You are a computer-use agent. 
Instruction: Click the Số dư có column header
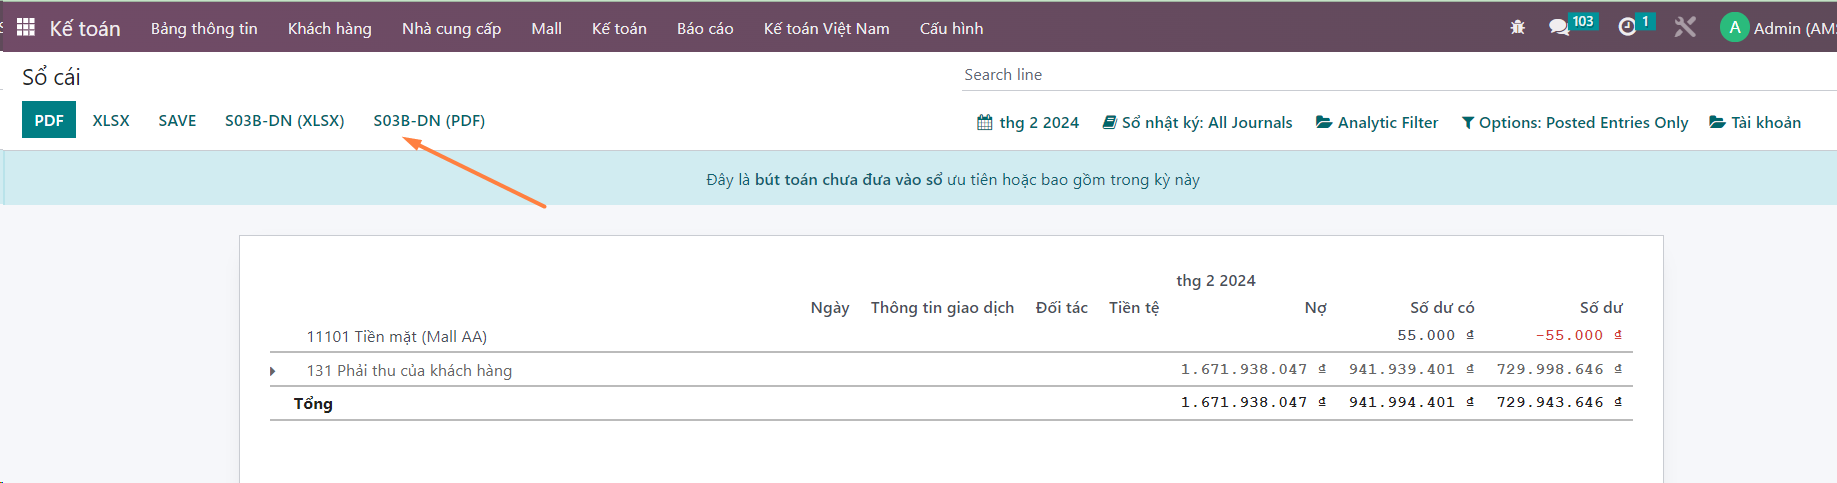point(1442,308)
